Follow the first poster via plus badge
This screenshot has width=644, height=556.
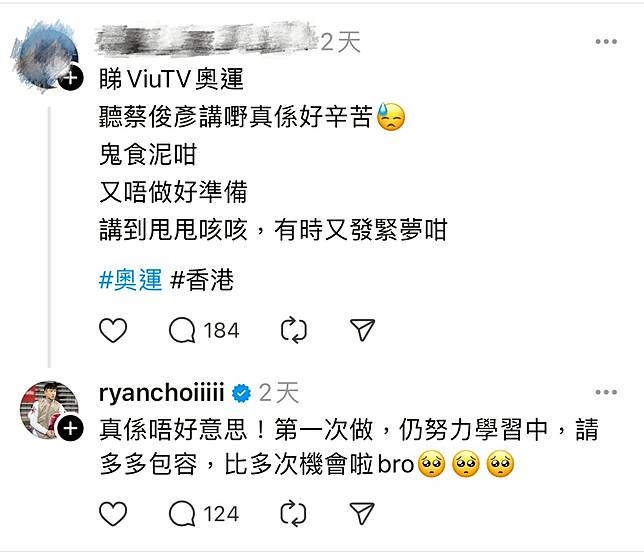click(70, 77)
